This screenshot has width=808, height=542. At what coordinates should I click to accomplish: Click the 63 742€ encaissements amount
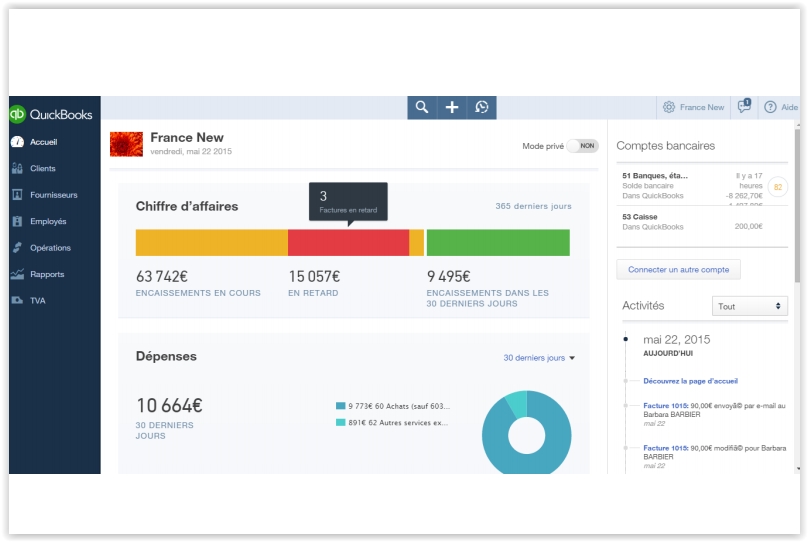pos(161,277)
